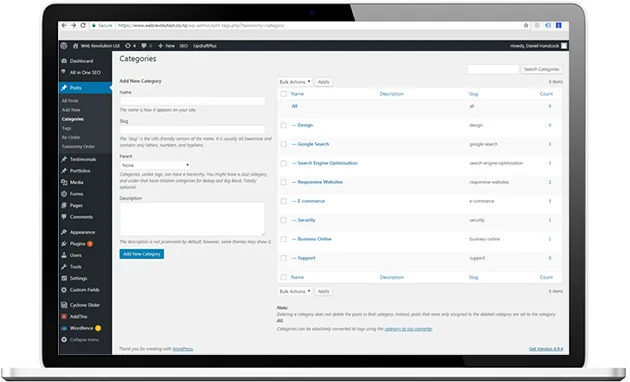The image size is (630, 382).
Task: Click the top Apply button
Action: [323, 82]
